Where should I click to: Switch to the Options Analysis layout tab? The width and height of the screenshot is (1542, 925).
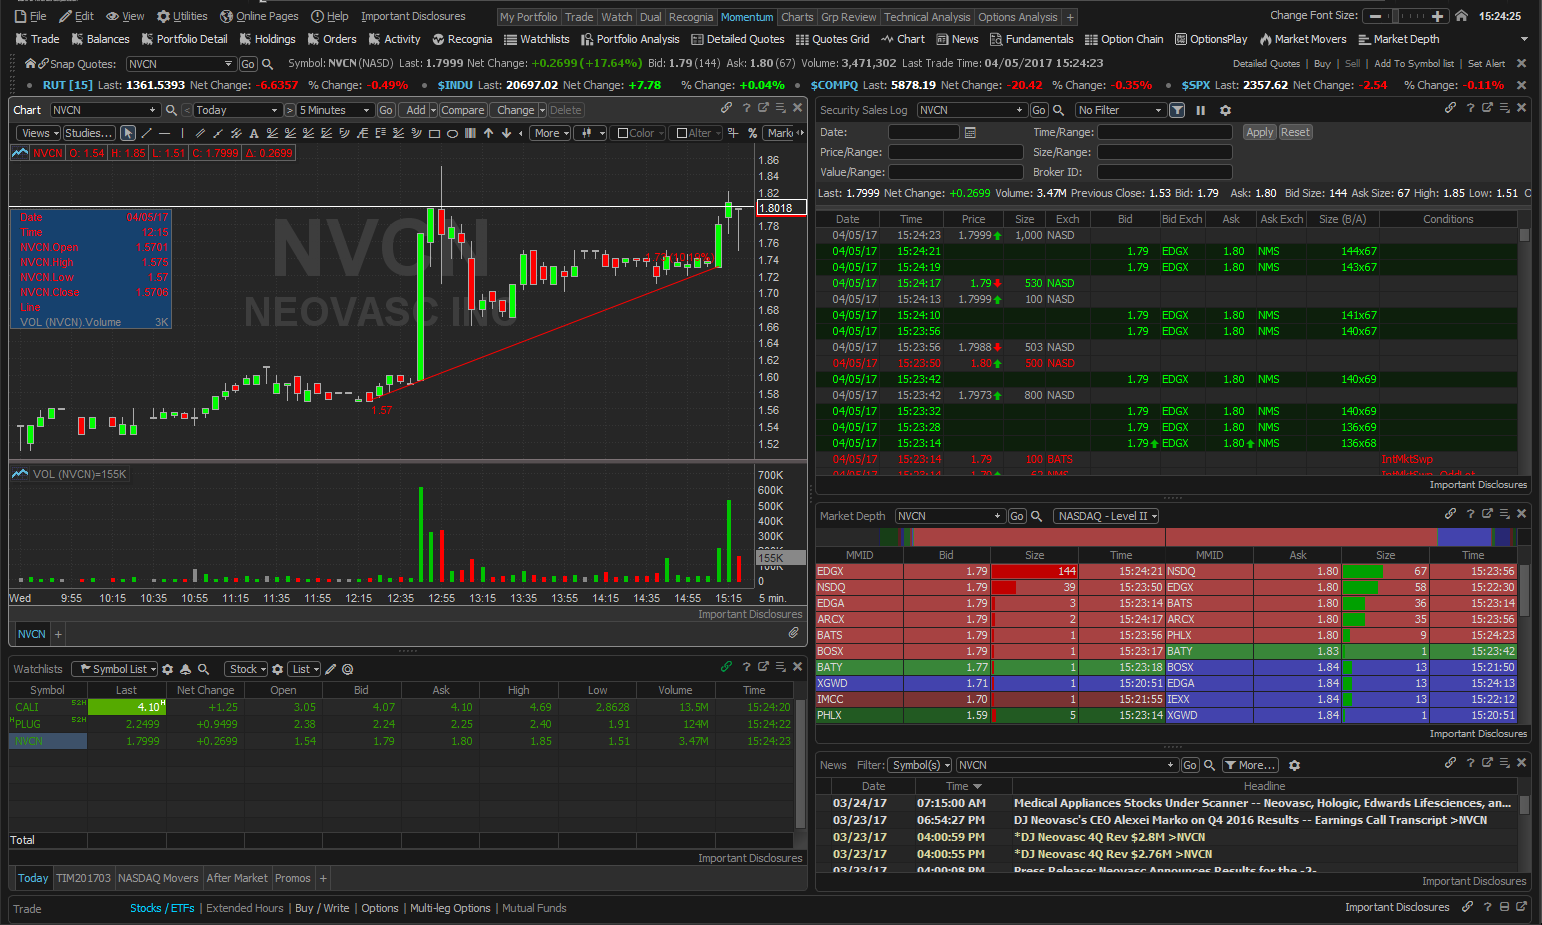click(1018, 17)
